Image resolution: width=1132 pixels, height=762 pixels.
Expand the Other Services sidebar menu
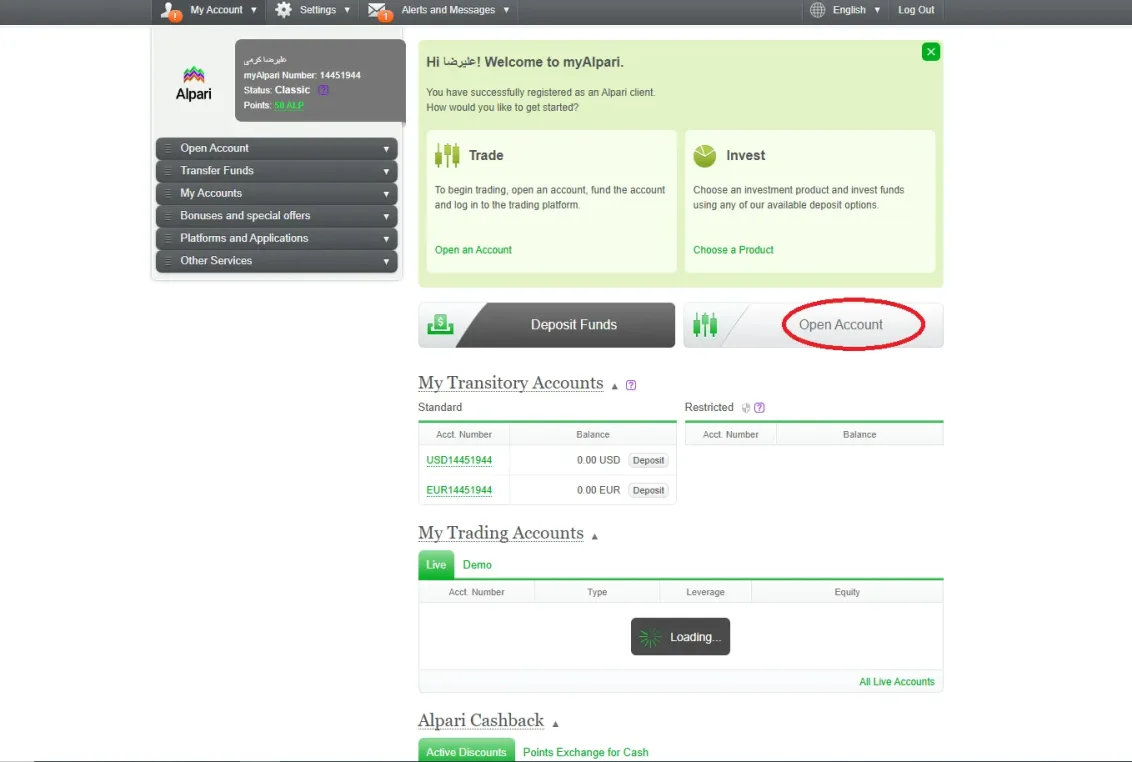(x=277, y=261)
